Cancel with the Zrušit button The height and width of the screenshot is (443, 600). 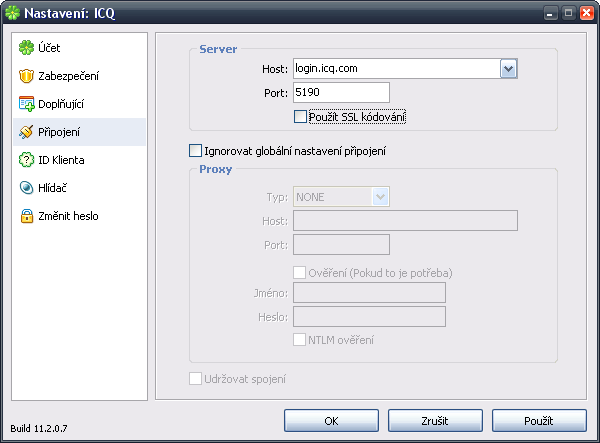coord(435,420)
